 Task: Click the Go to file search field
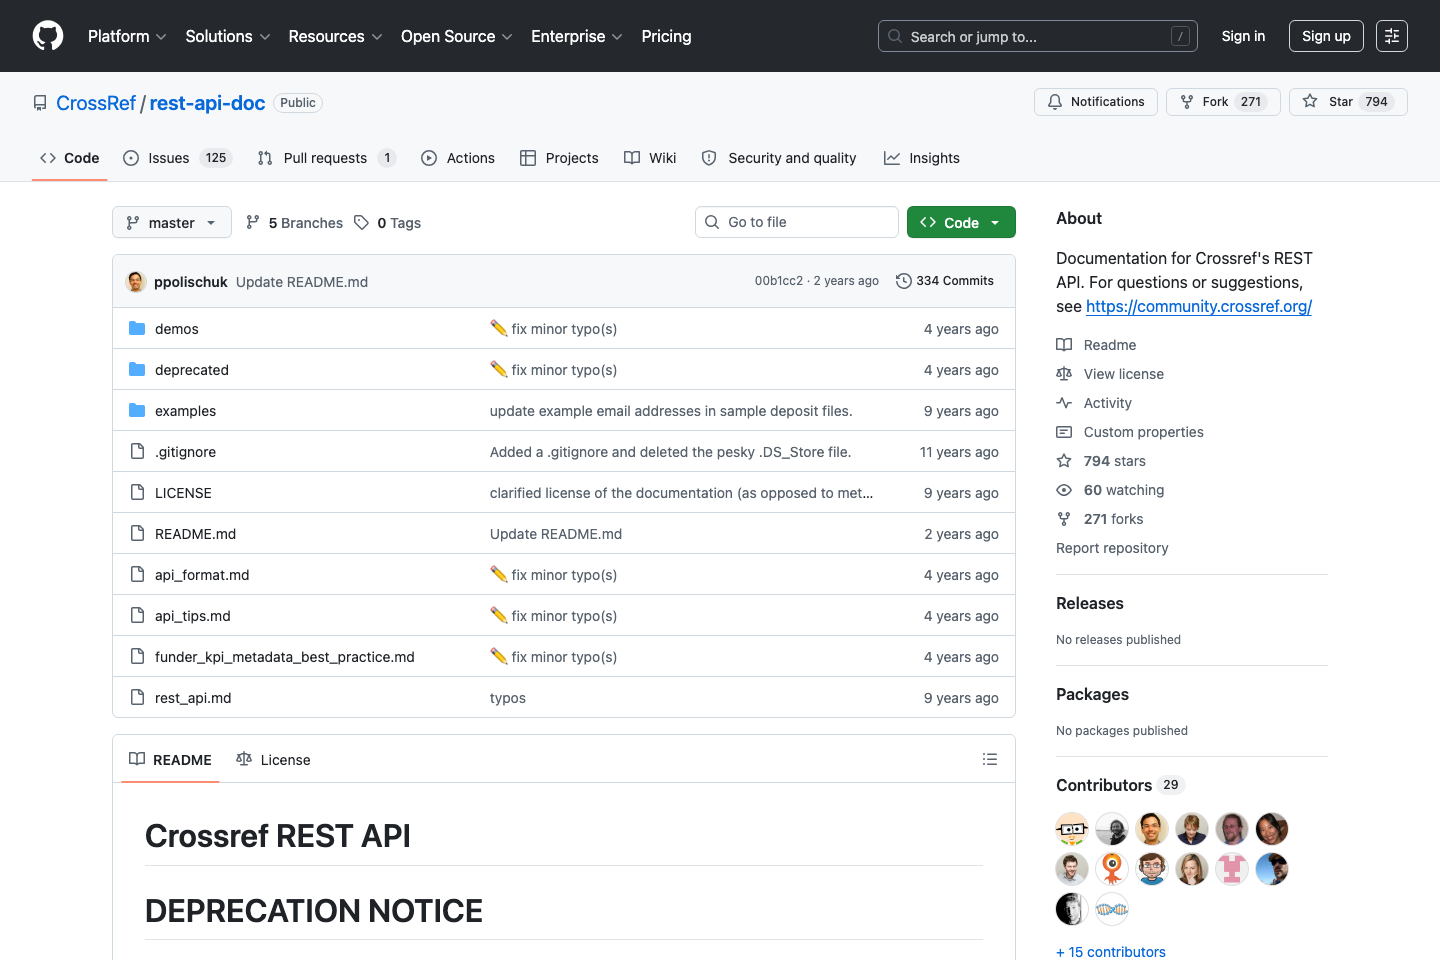click(796, 221)
